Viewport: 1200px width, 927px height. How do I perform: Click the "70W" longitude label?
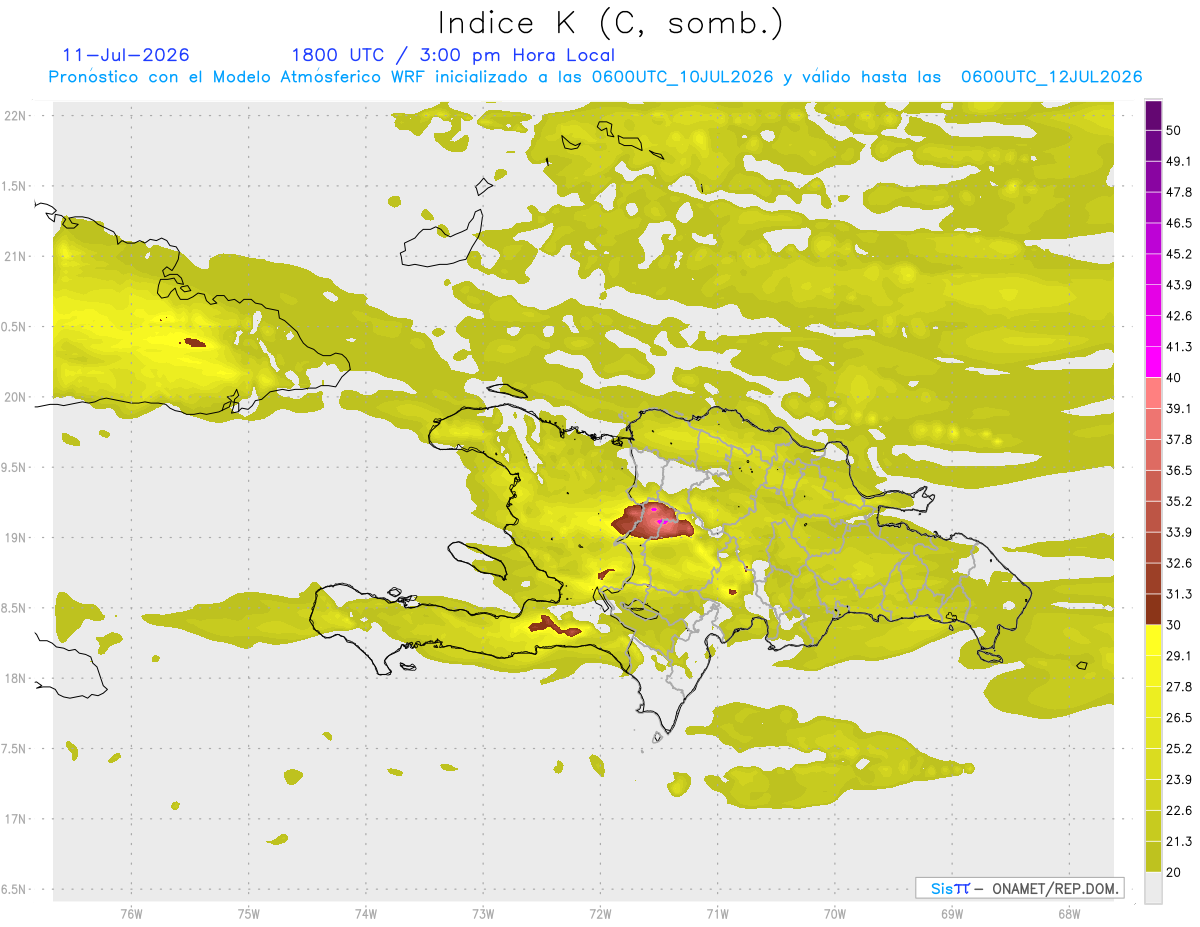click(835, 913)
